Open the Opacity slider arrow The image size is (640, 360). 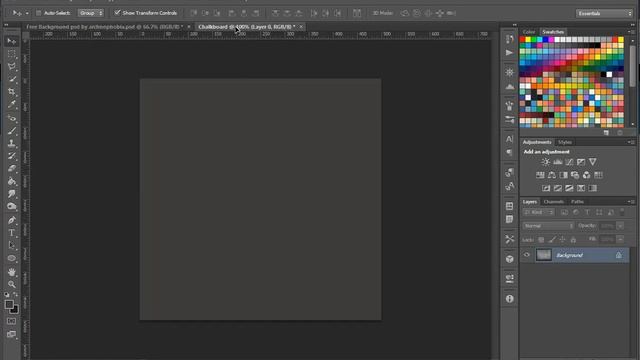coord(620,226)
